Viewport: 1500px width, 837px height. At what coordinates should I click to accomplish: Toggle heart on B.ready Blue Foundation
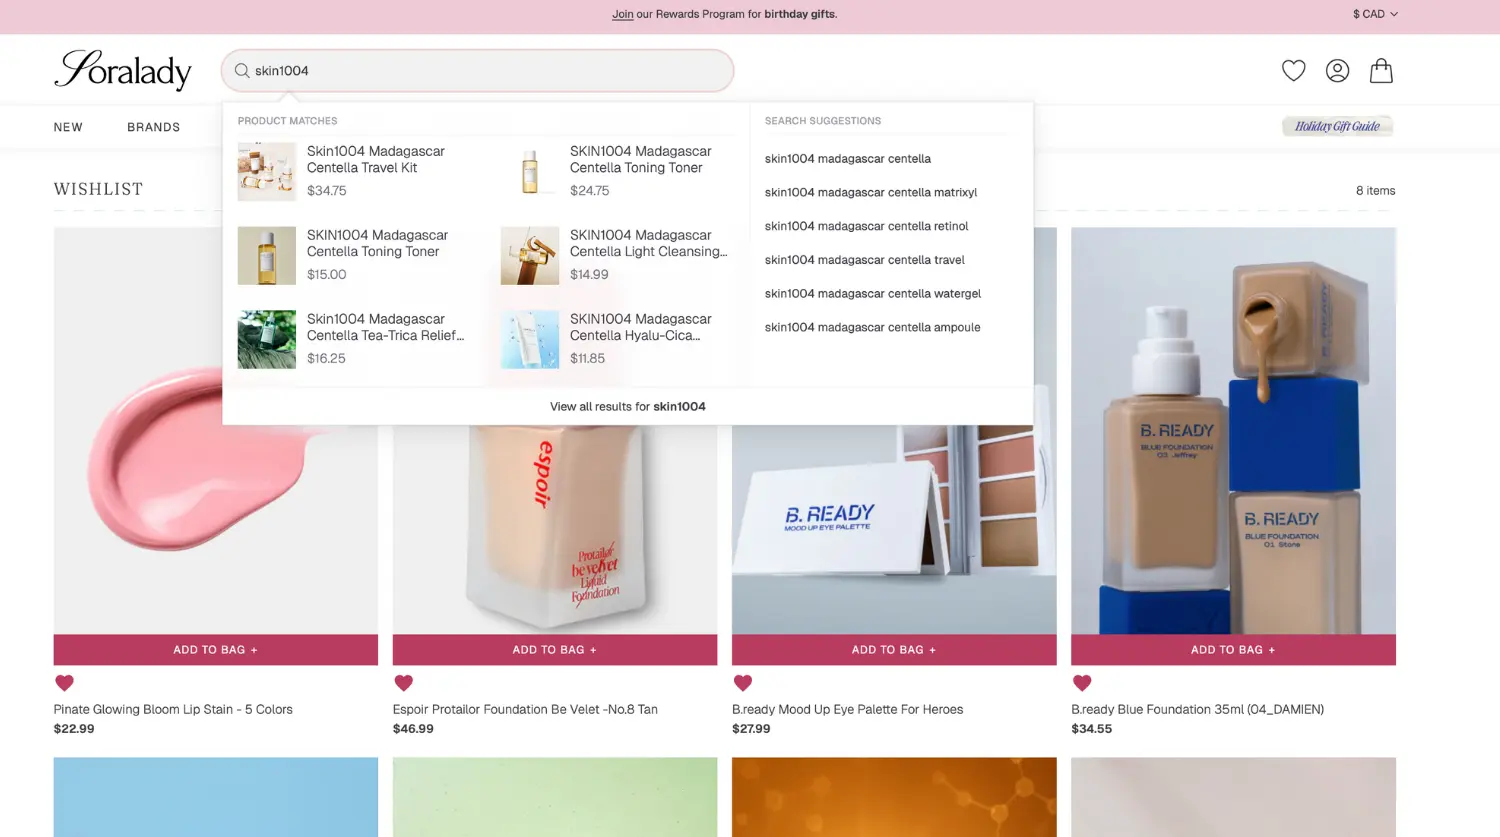(1082, 683)
